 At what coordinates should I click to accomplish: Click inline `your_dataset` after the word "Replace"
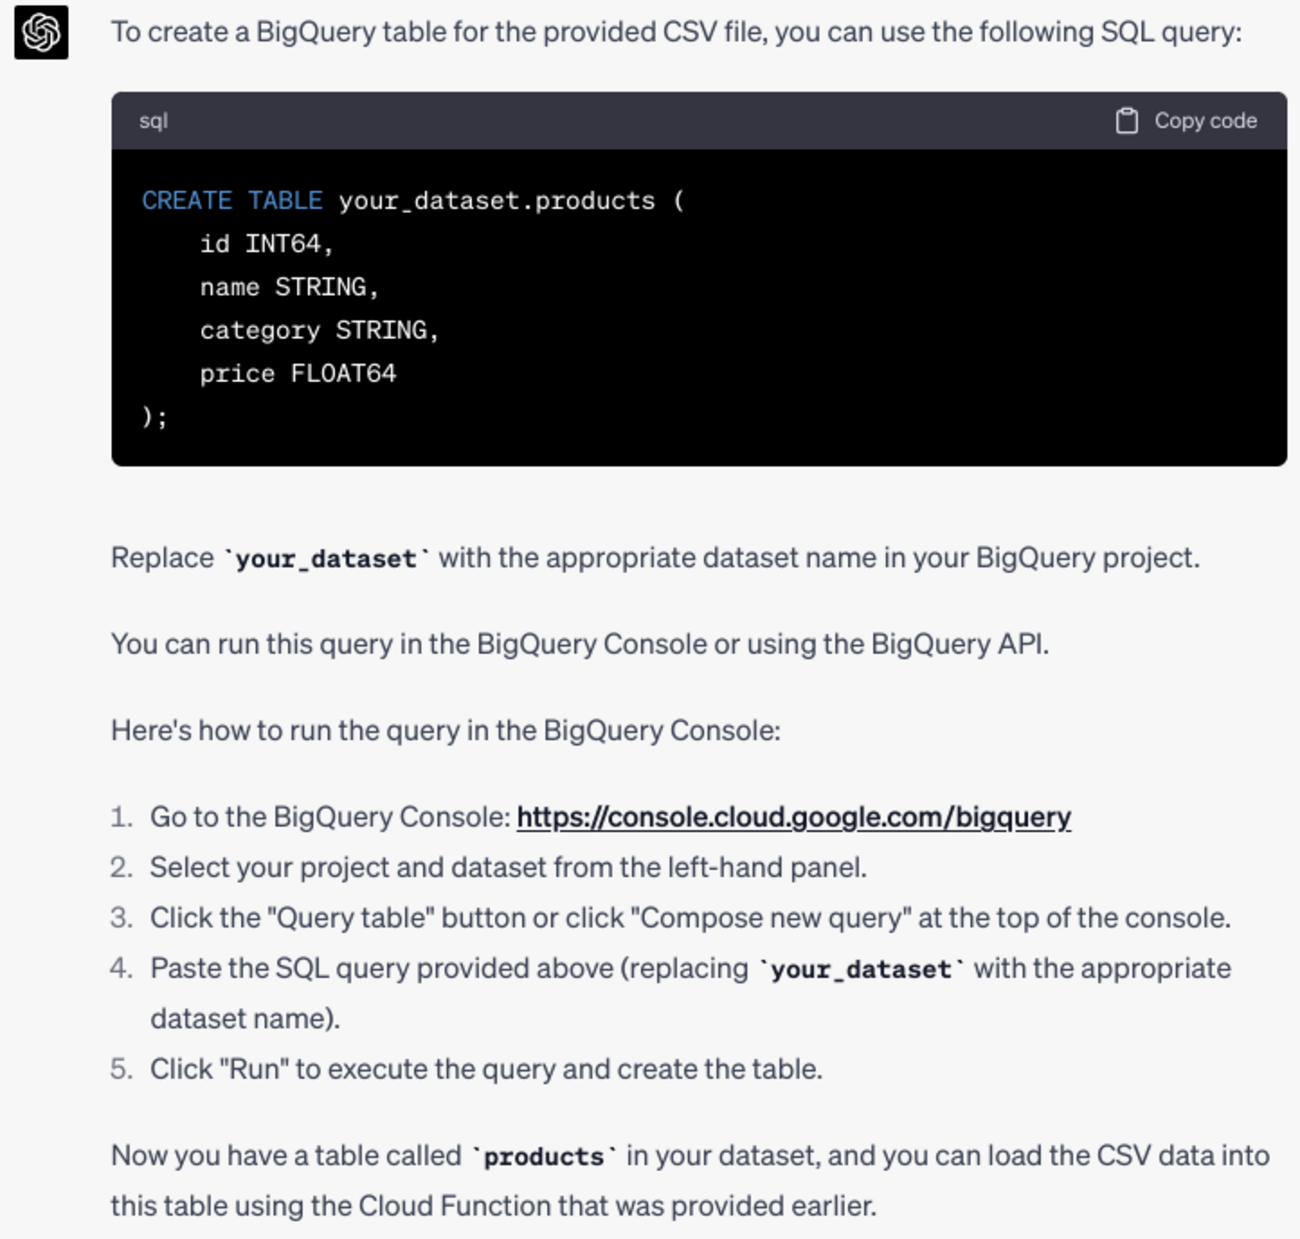tap(326, 558)
